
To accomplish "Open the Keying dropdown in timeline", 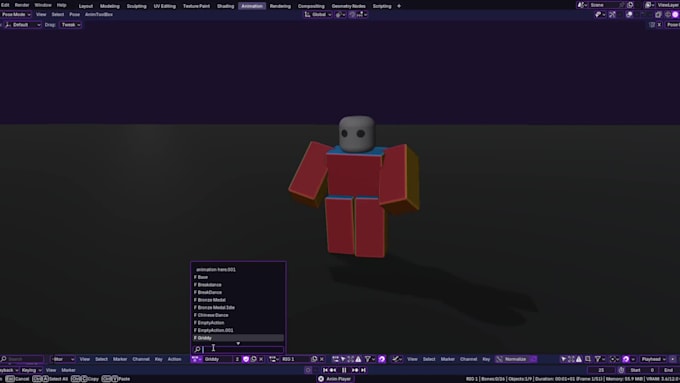I will pos(31,370).
